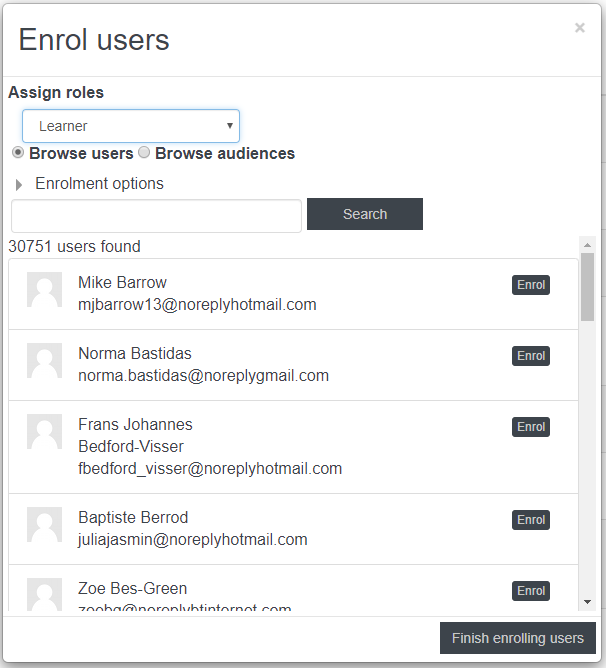The image size is (606, 668).
Task: Click Norma Bastidas's profile avatar
Action: click(x=44, y=361)
